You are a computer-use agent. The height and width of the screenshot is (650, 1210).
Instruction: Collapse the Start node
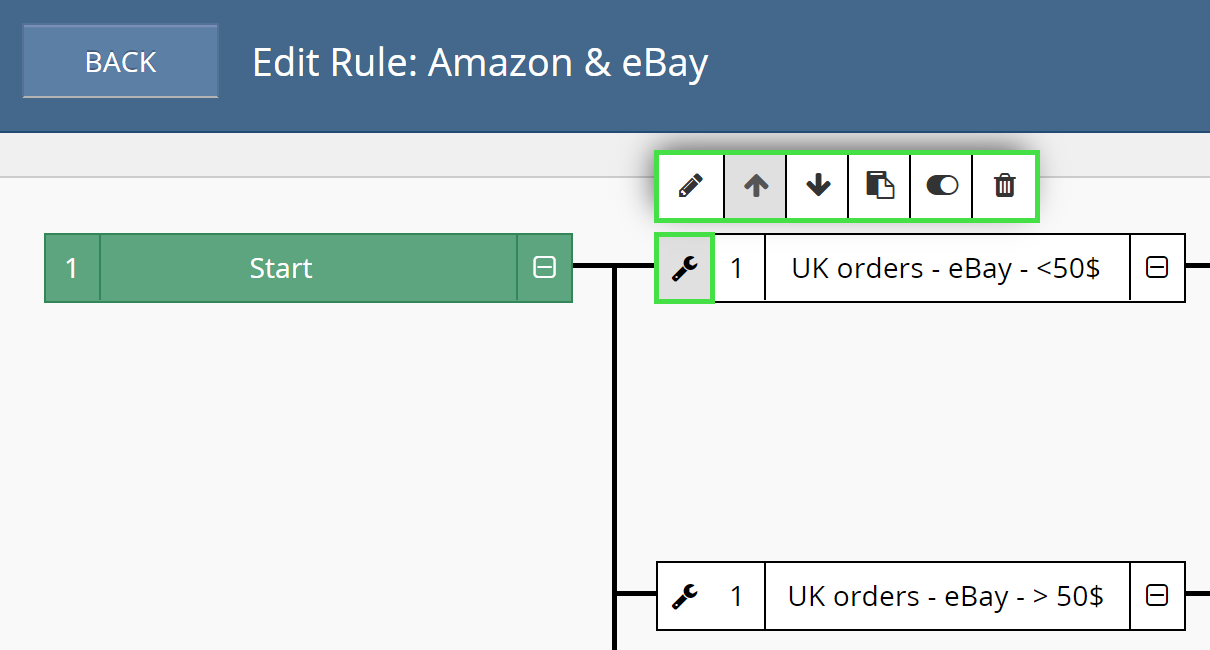(544, 268)
